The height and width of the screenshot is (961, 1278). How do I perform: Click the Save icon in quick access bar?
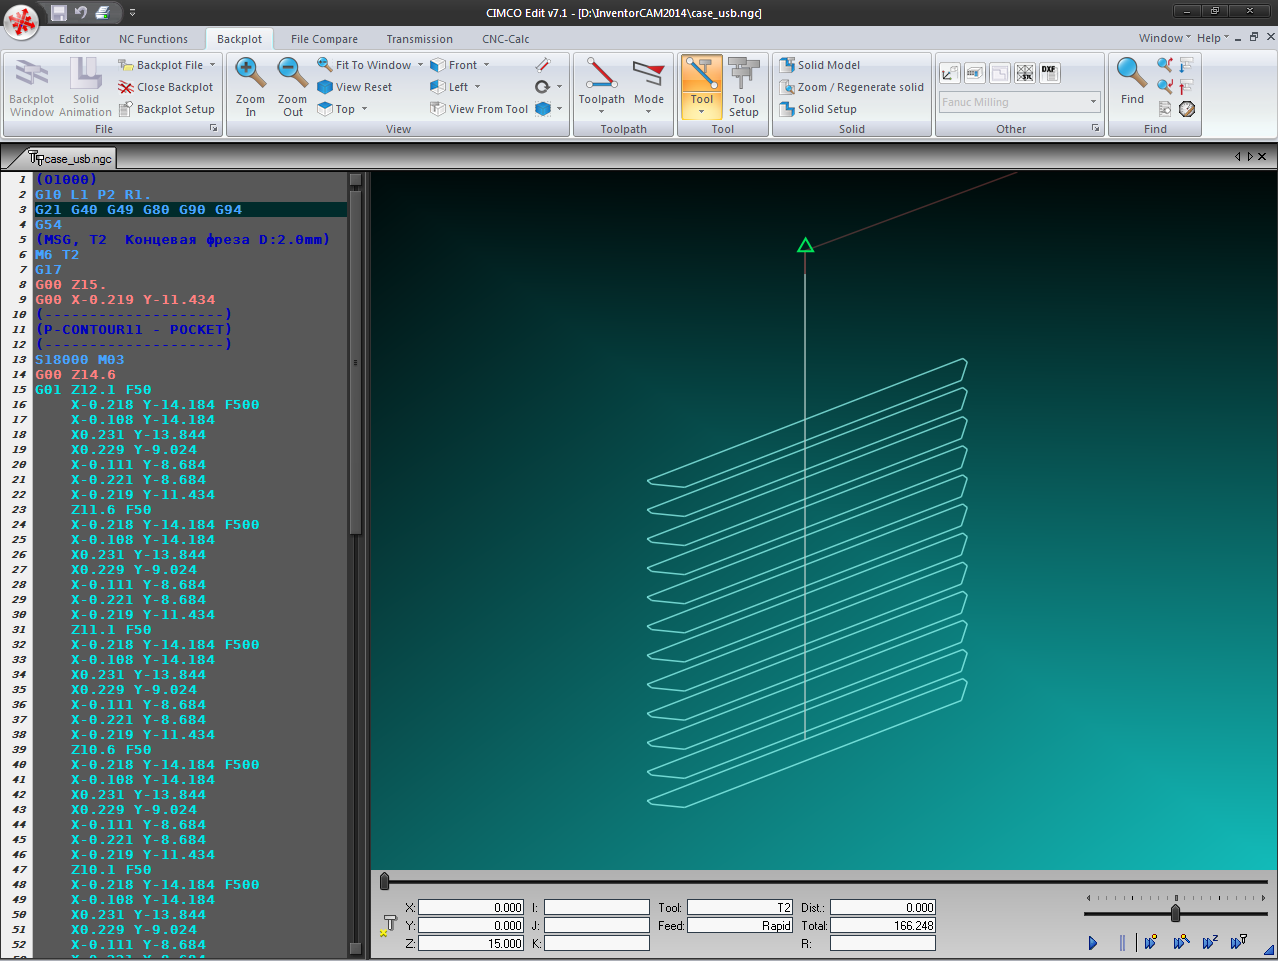click(59, 12)
